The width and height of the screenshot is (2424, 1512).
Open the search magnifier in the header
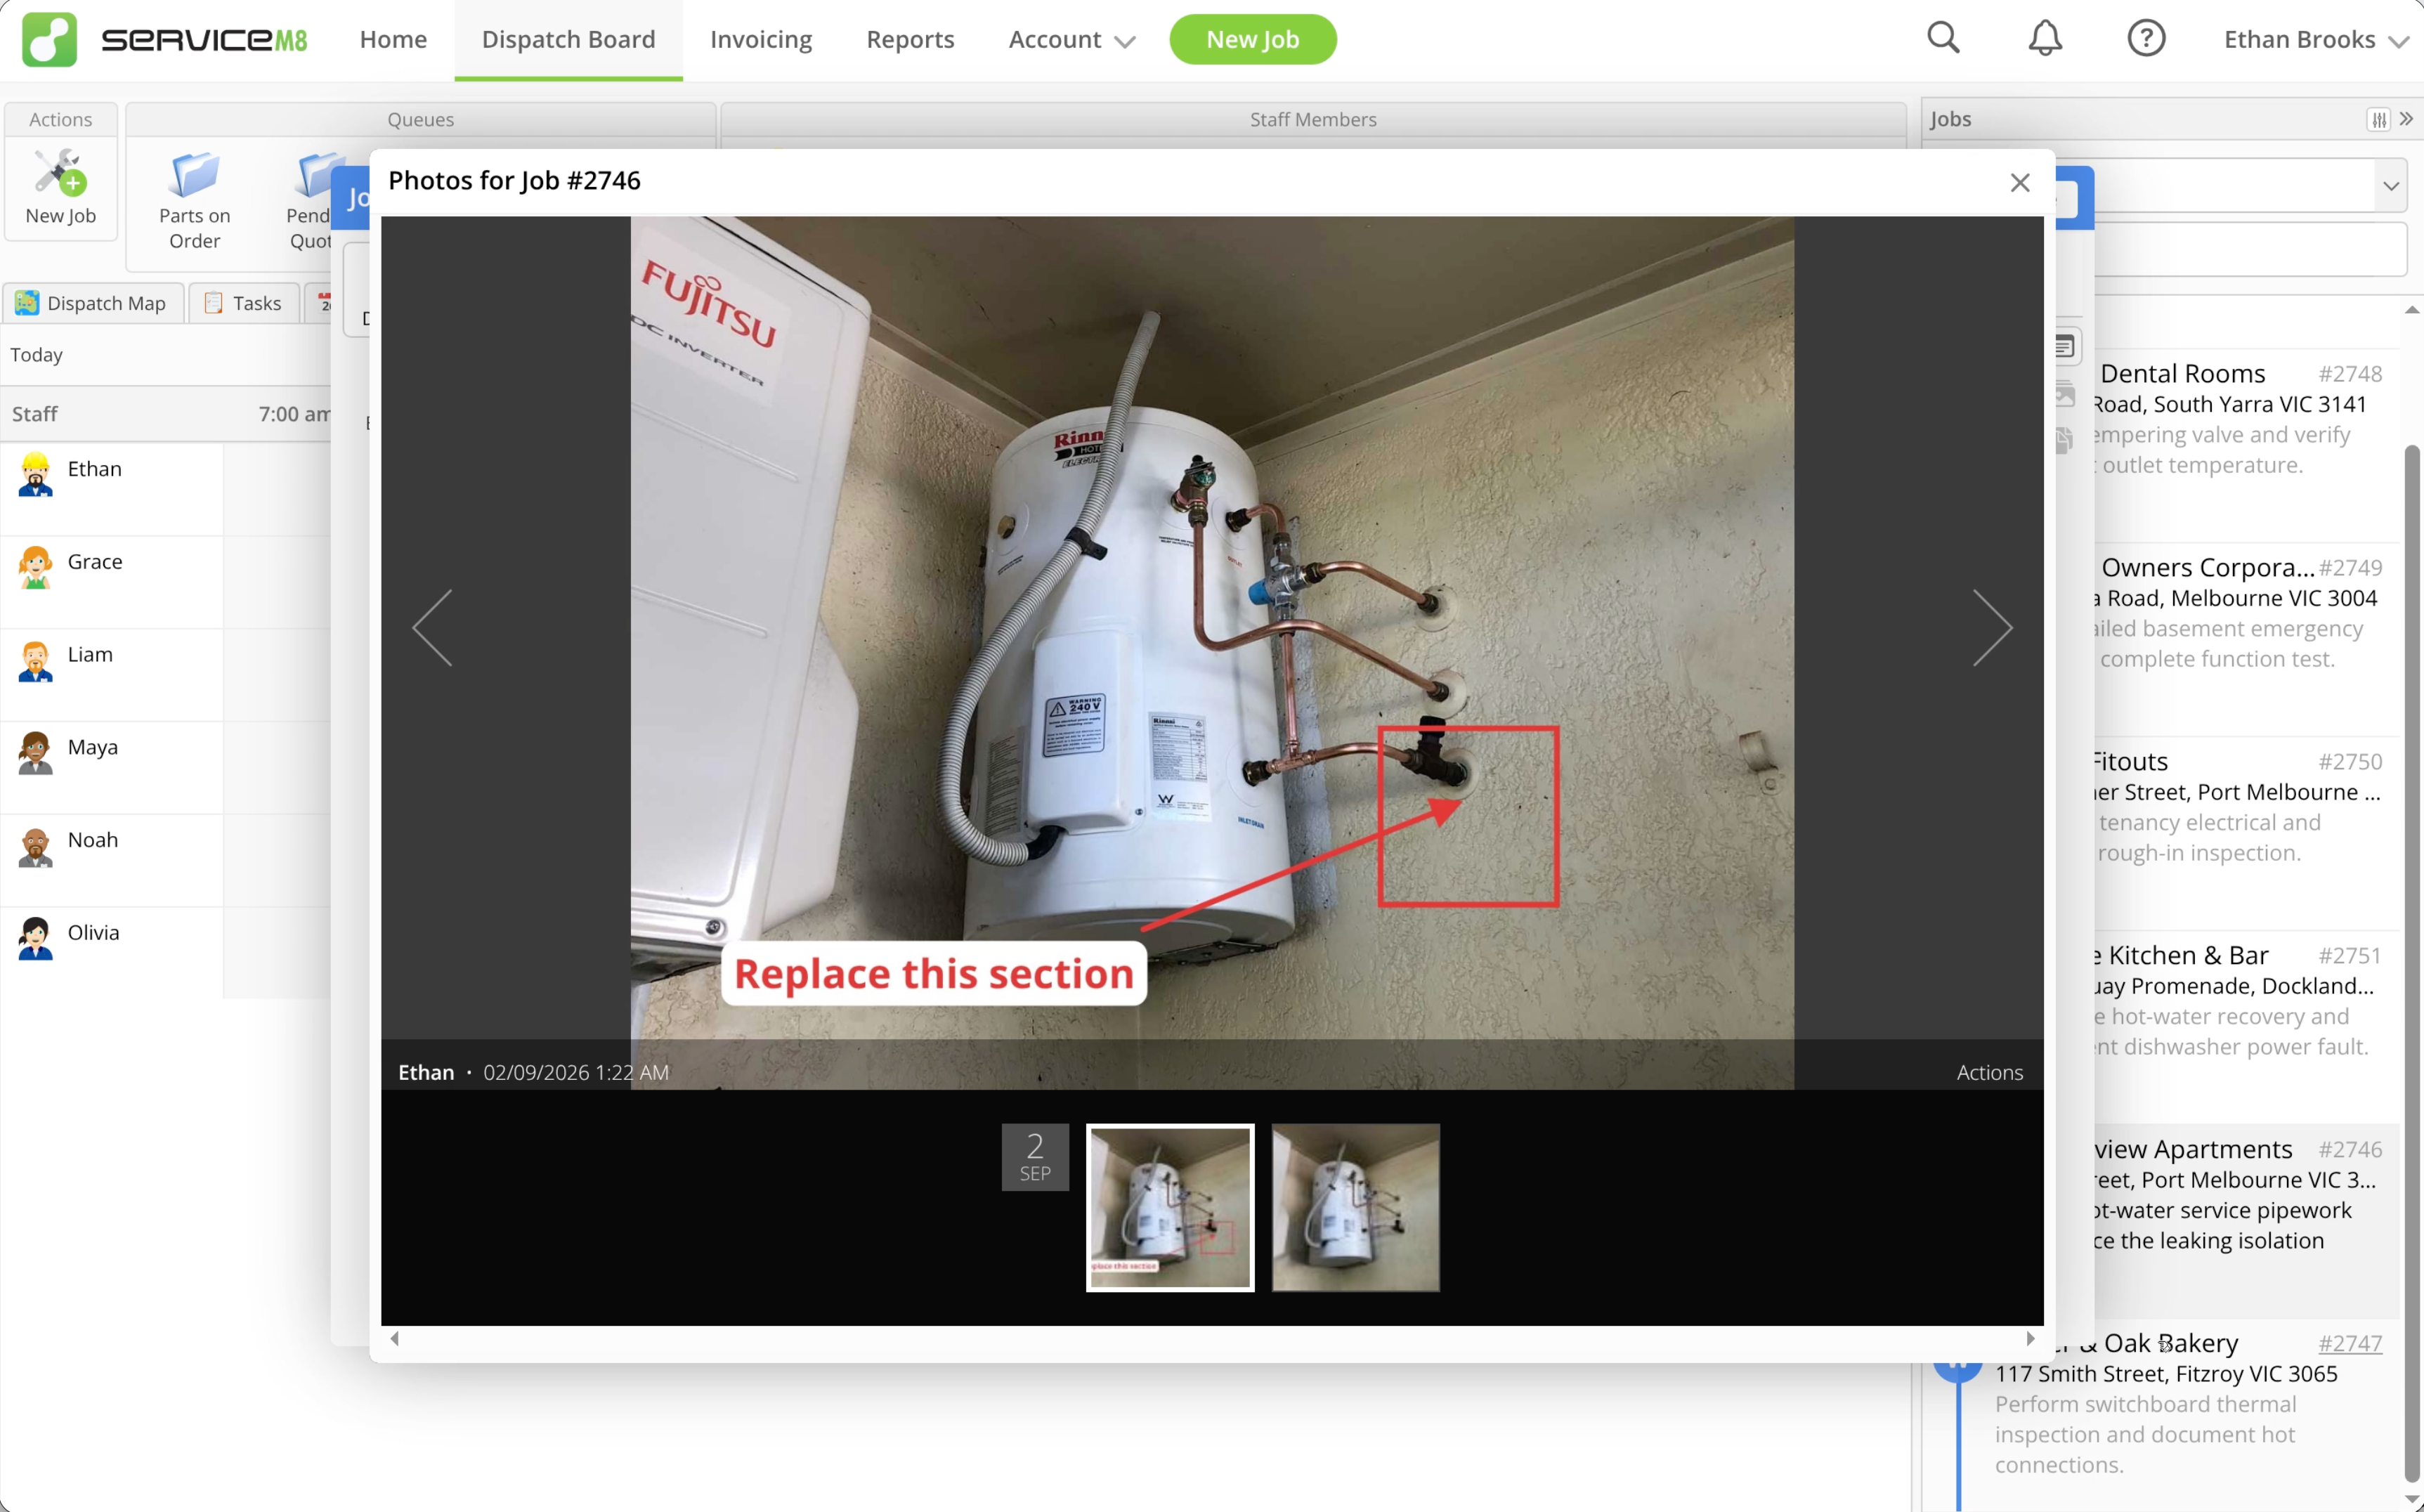point(1943,38)
